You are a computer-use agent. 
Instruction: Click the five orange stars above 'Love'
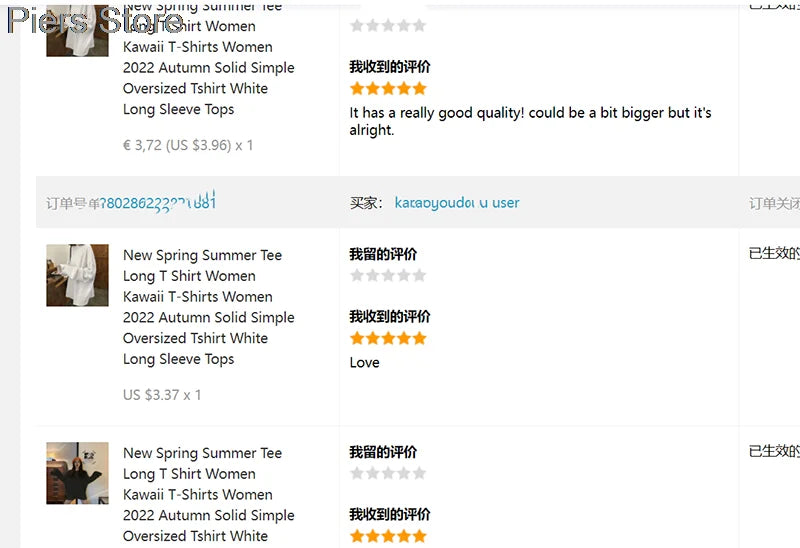[388, 338]
